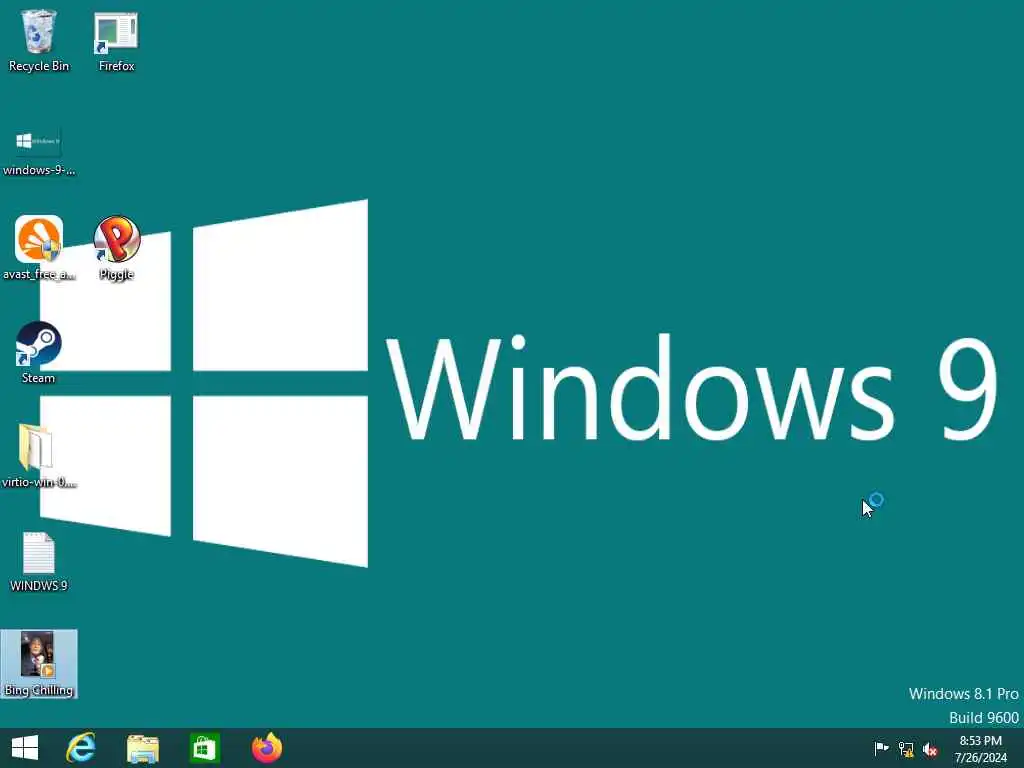The height and width of the screenshot is (768, 1024).
Task: Open the Start button on taskbar
Action: coord(25,748)
